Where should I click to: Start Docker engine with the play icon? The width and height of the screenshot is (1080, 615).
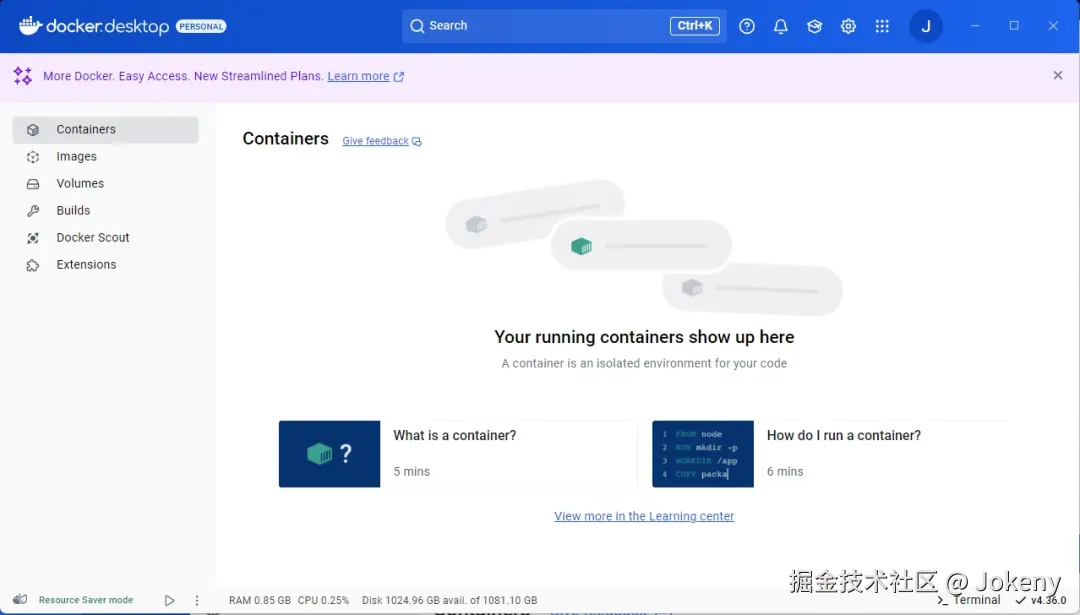169,601
